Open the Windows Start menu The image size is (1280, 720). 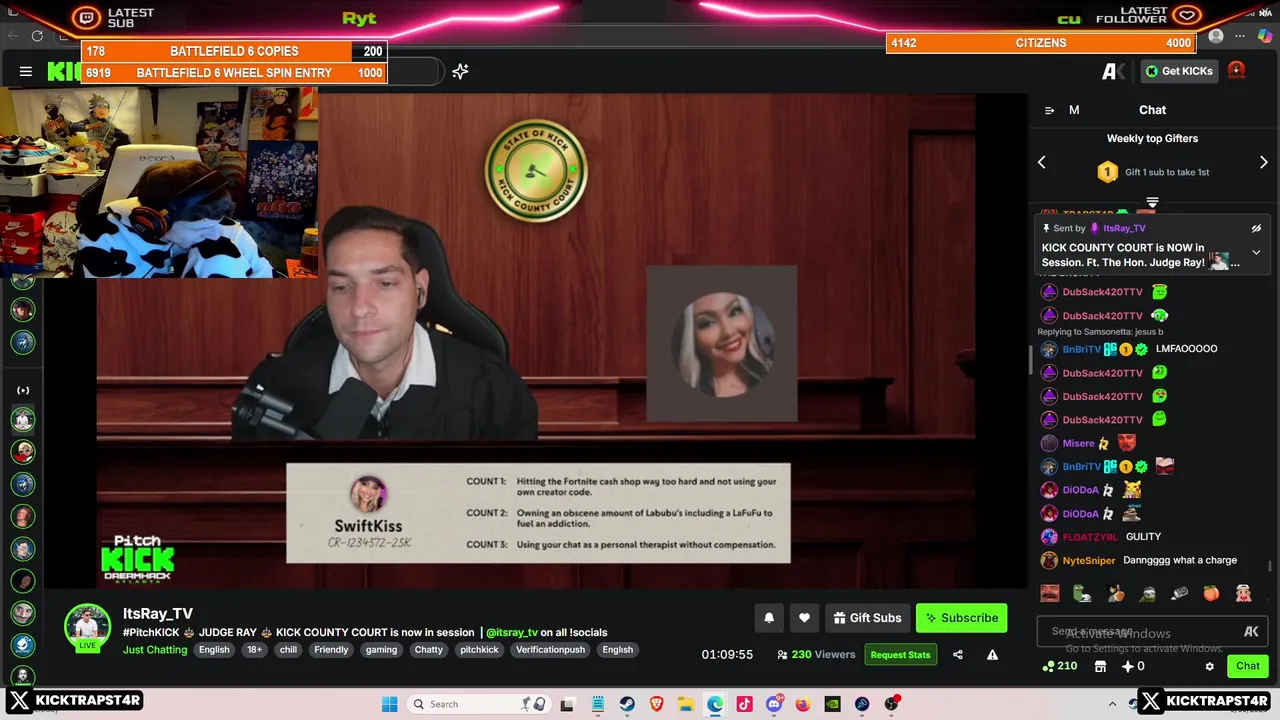coord(389,704)
